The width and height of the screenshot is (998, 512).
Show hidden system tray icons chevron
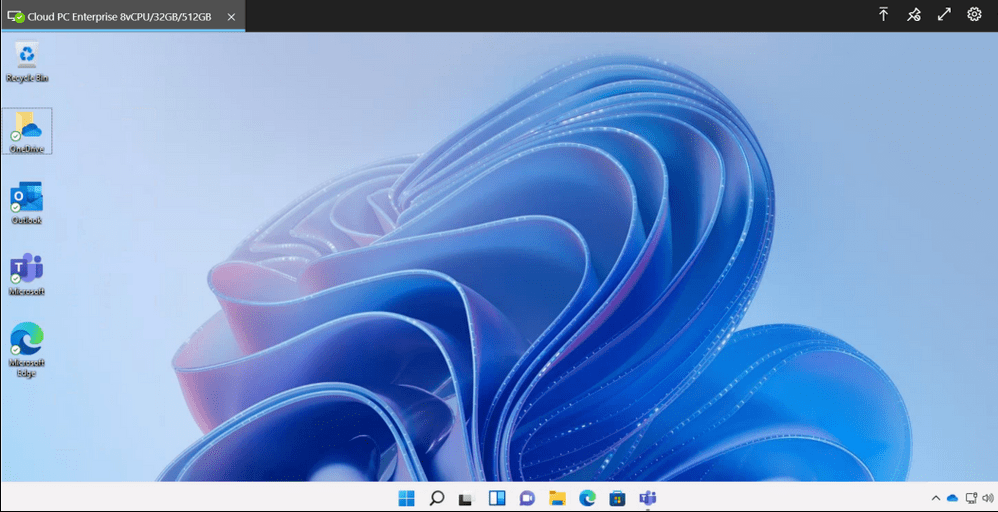[935, 498]
